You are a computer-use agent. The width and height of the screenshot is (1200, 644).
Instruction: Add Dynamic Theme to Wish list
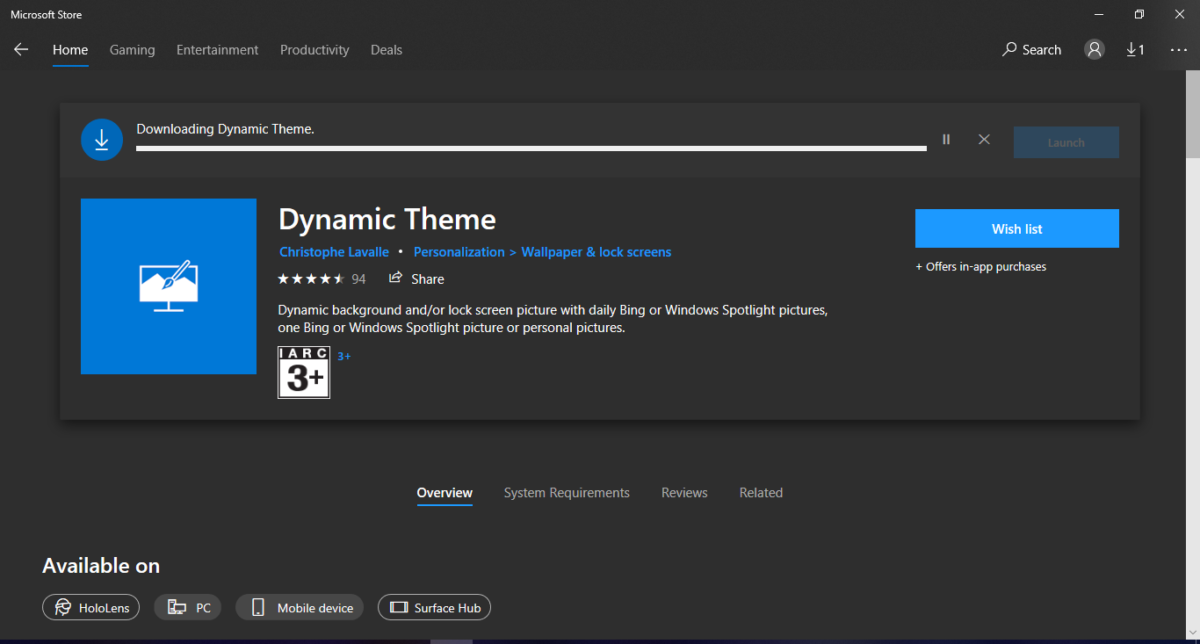pos(1016,229)
